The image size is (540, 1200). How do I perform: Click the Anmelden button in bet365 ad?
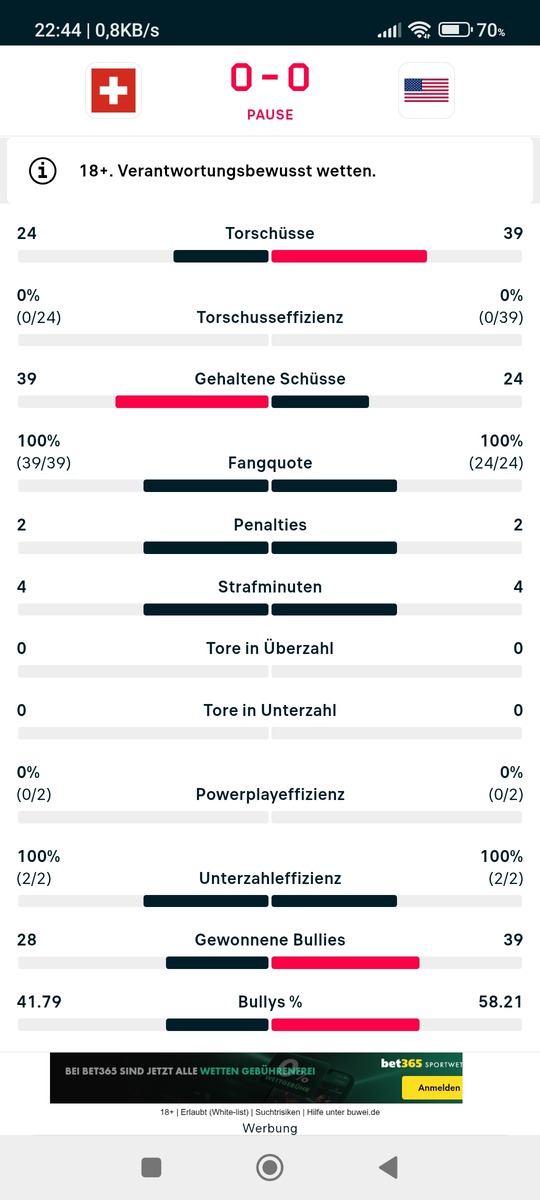click(x=432, y=1088)
